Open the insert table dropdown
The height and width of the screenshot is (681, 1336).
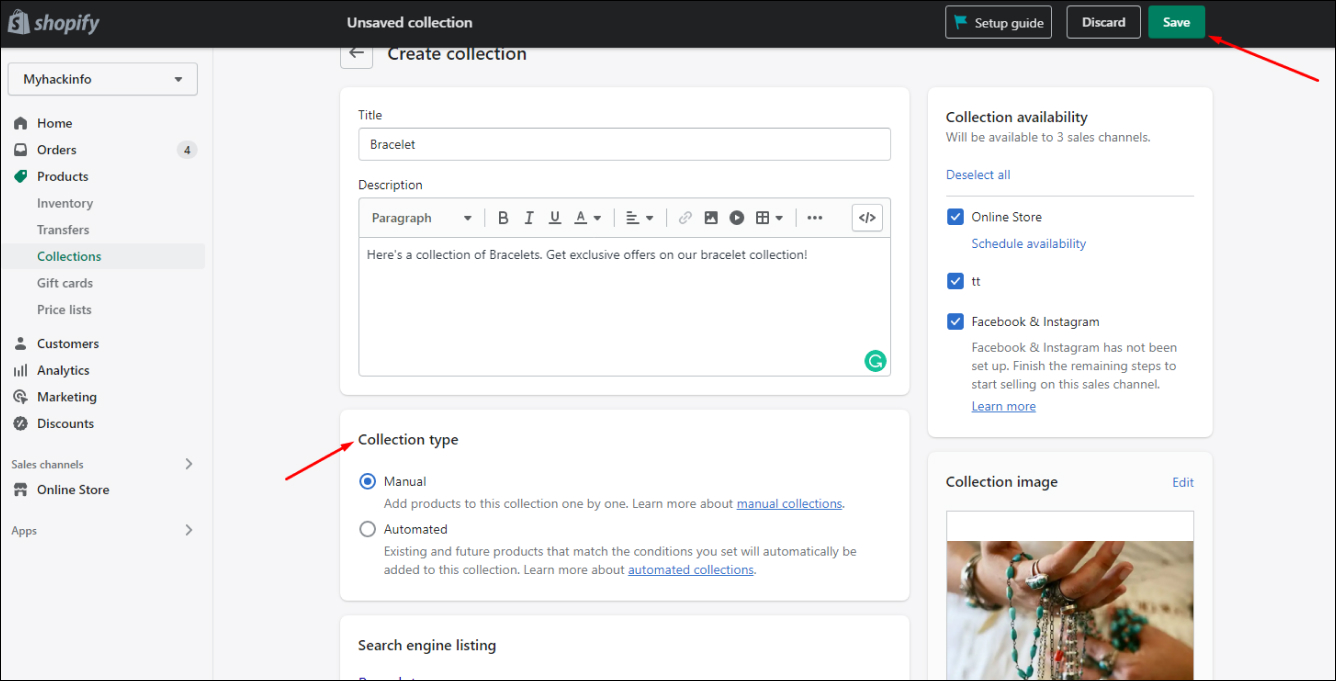[769, 218]
